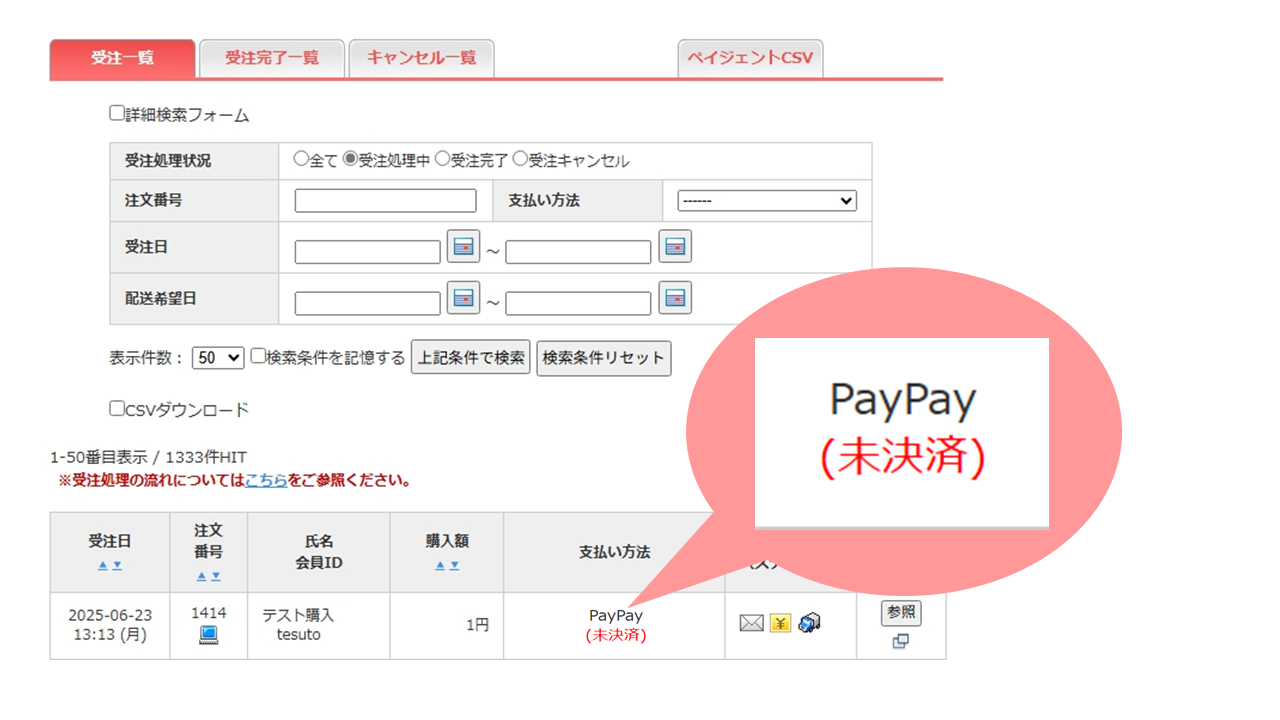
Task: Click the PayPay payment method cell text
Action: point(616,615)
